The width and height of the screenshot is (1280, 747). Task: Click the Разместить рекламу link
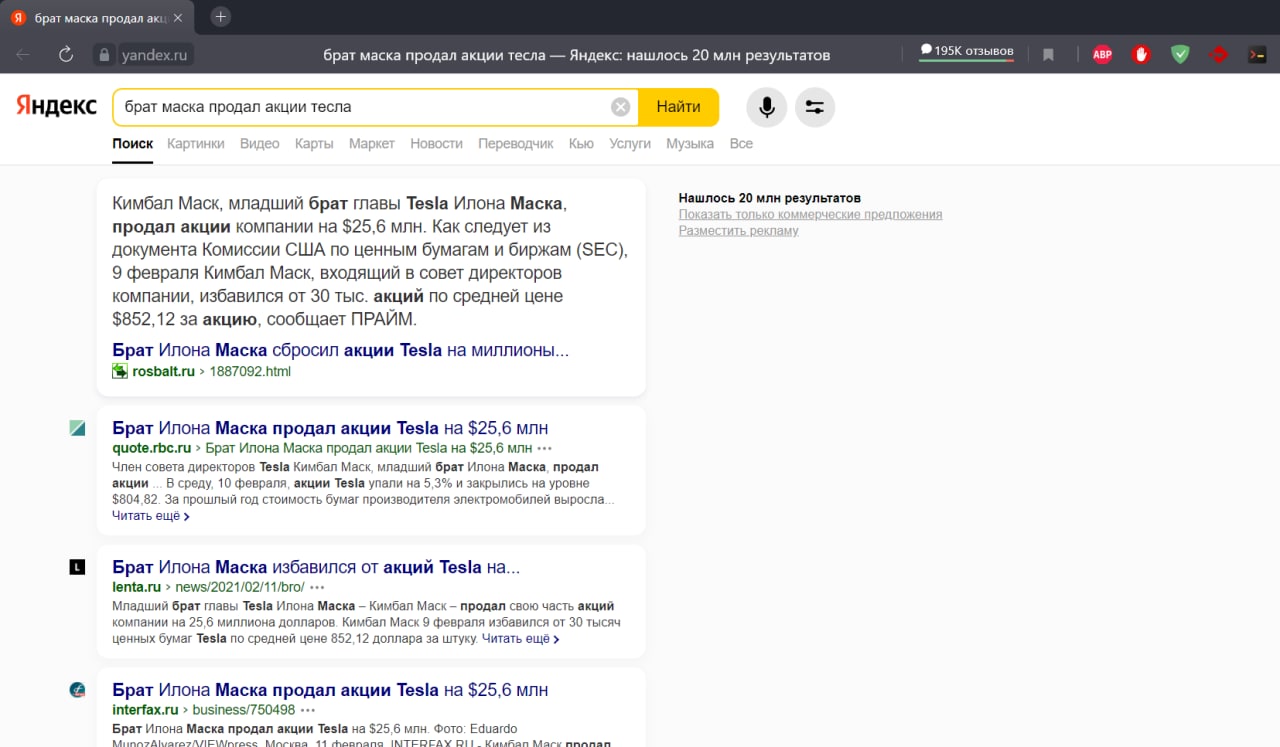[738, 230]
